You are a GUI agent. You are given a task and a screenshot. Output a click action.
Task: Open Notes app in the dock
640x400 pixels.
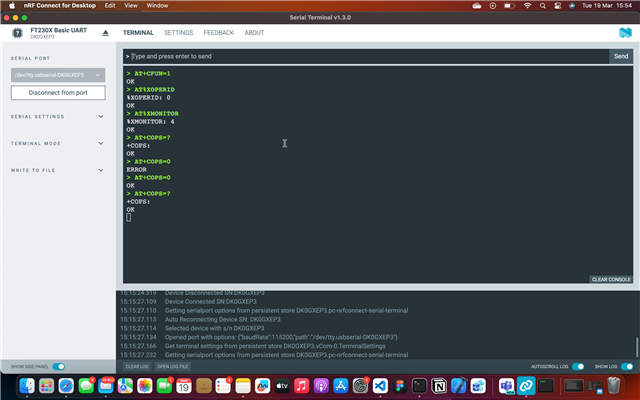[x=243, y=385]
